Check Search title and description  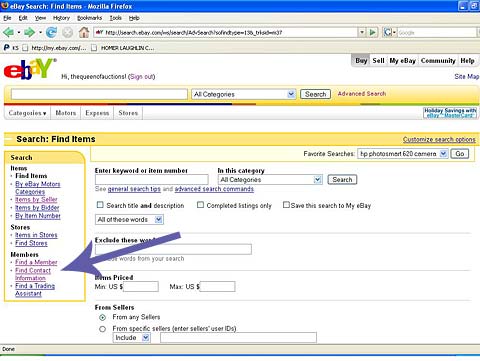[x=100, y=205]
